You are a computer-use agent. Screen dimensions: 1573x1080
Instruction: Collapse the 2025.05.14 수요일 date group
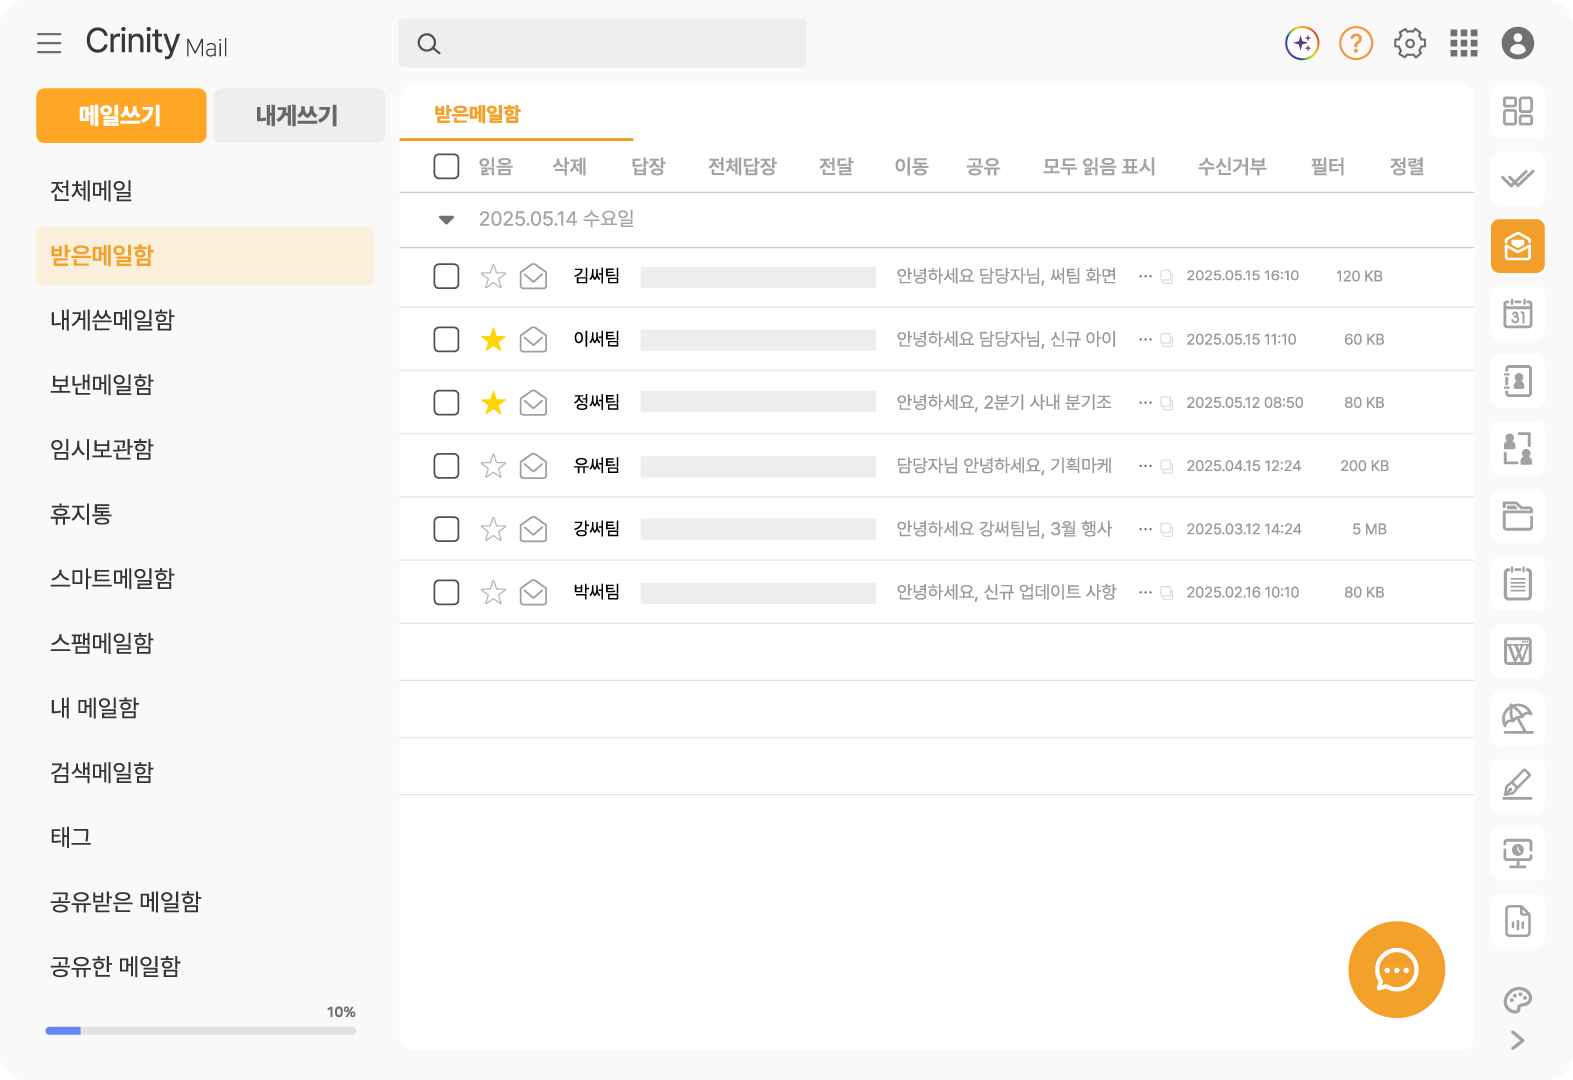446,220
